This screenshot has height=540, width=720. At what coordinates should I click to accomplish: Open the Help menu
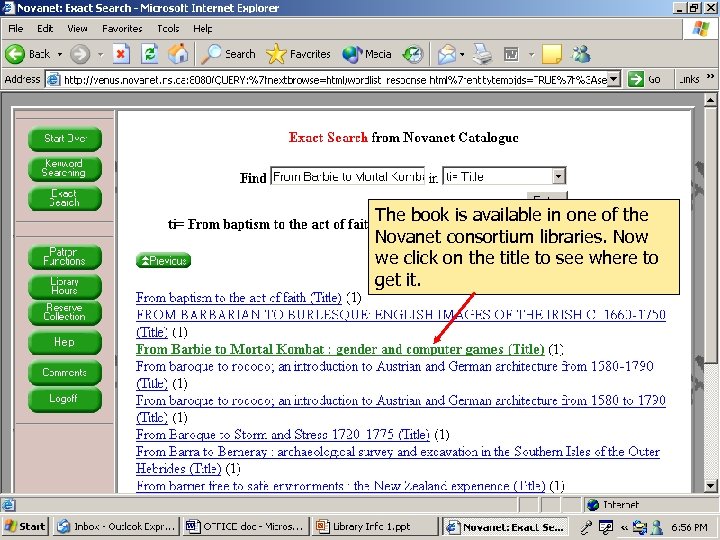tap(202, 28)
